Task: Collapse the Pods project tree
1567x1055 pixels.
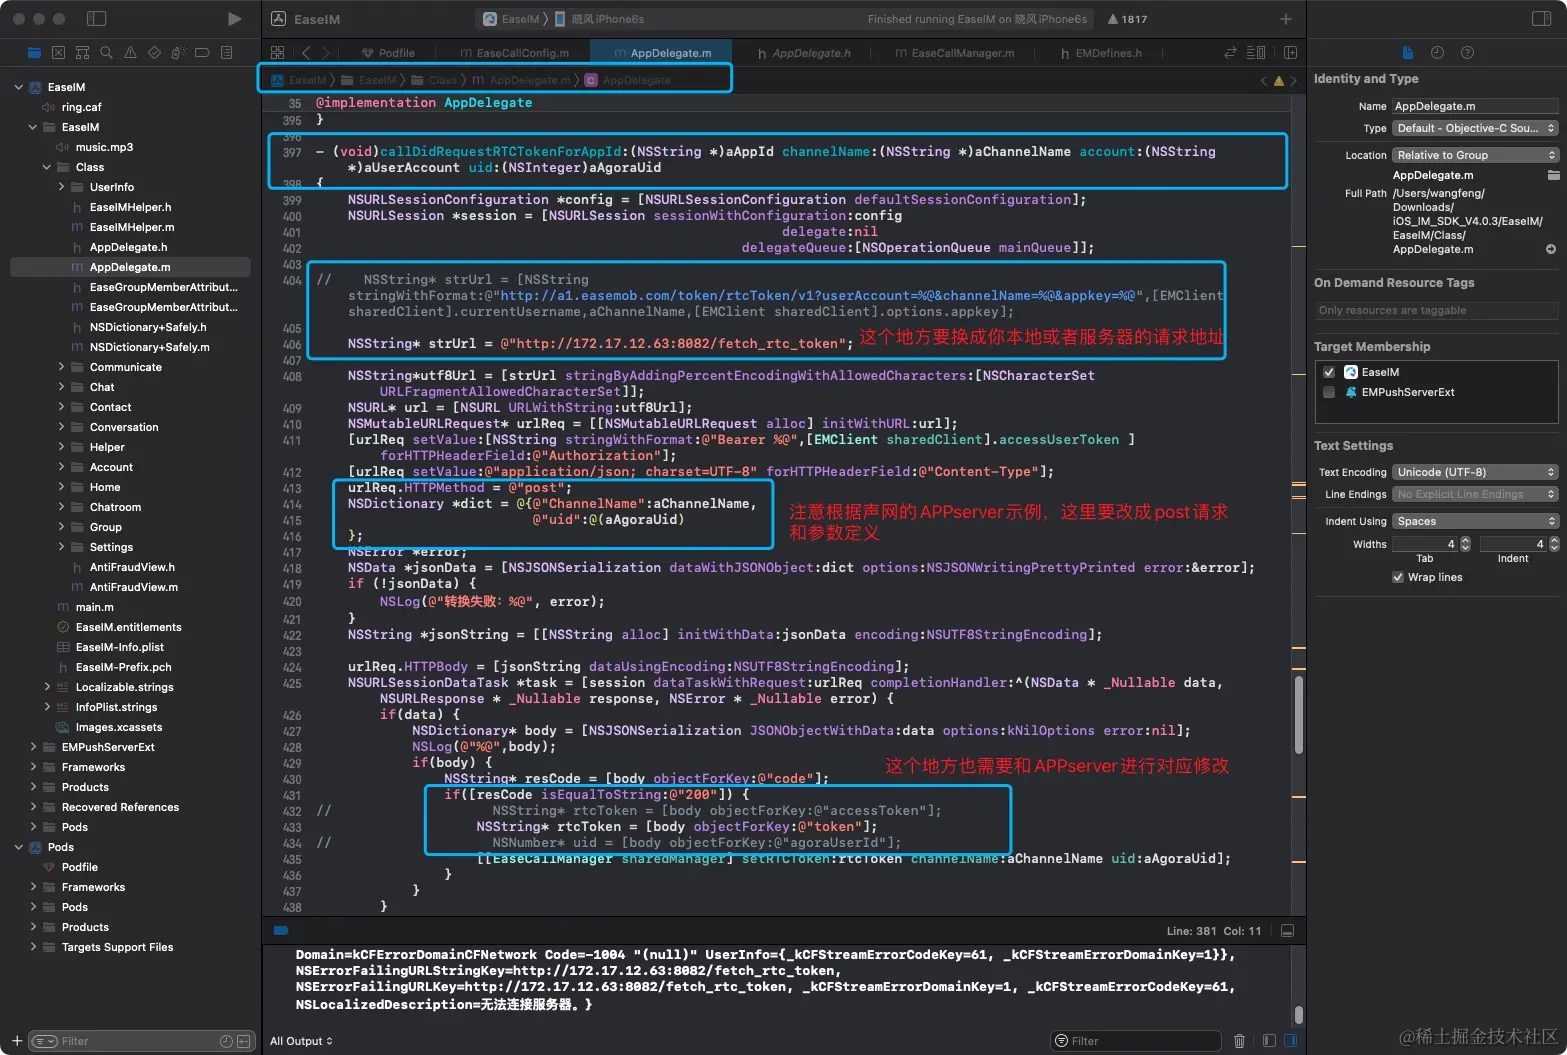Action: coord(19,847)
